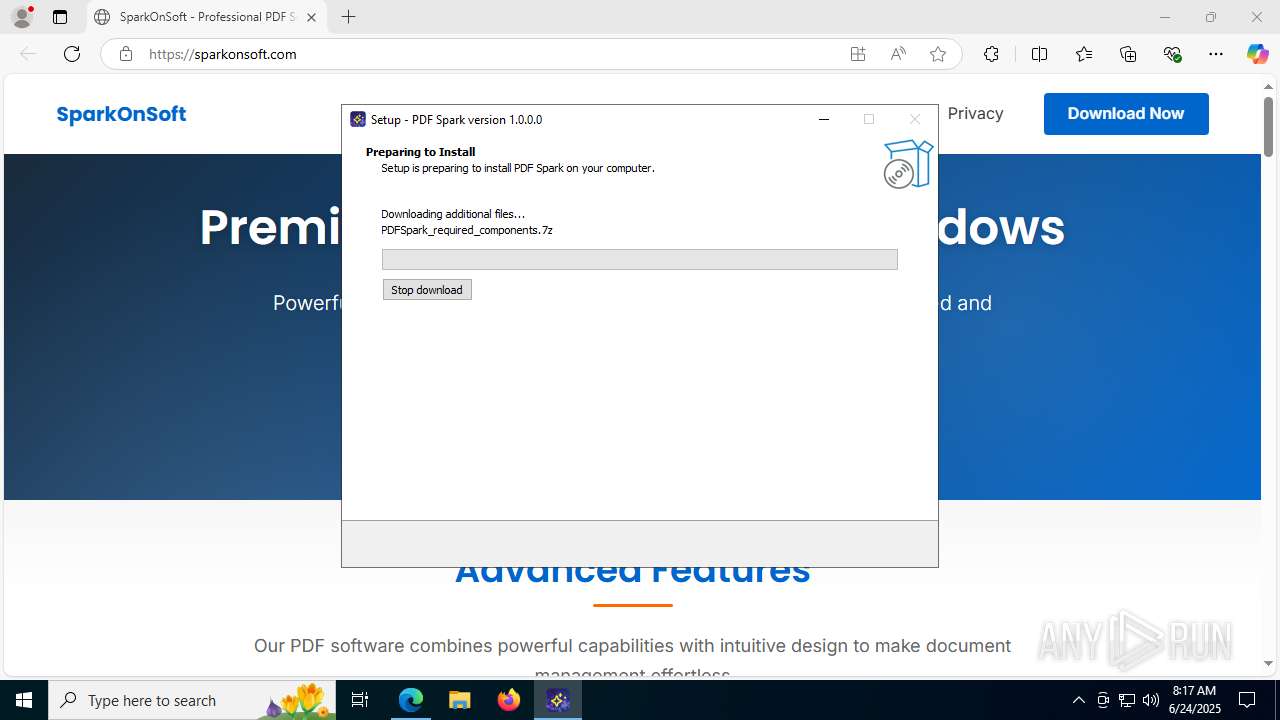This screenshot has height=720, width=1280.
Task: Click the scrollbar up arrow
Action: tap(1268, 85)
